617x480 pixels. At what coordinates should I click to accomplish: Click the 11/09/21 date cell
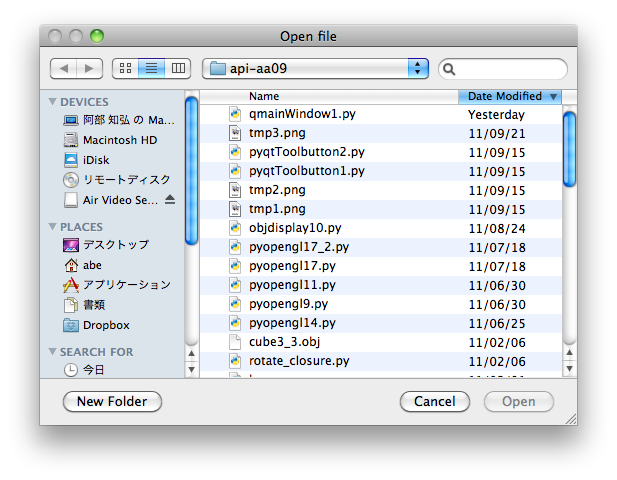pos(497,134)
